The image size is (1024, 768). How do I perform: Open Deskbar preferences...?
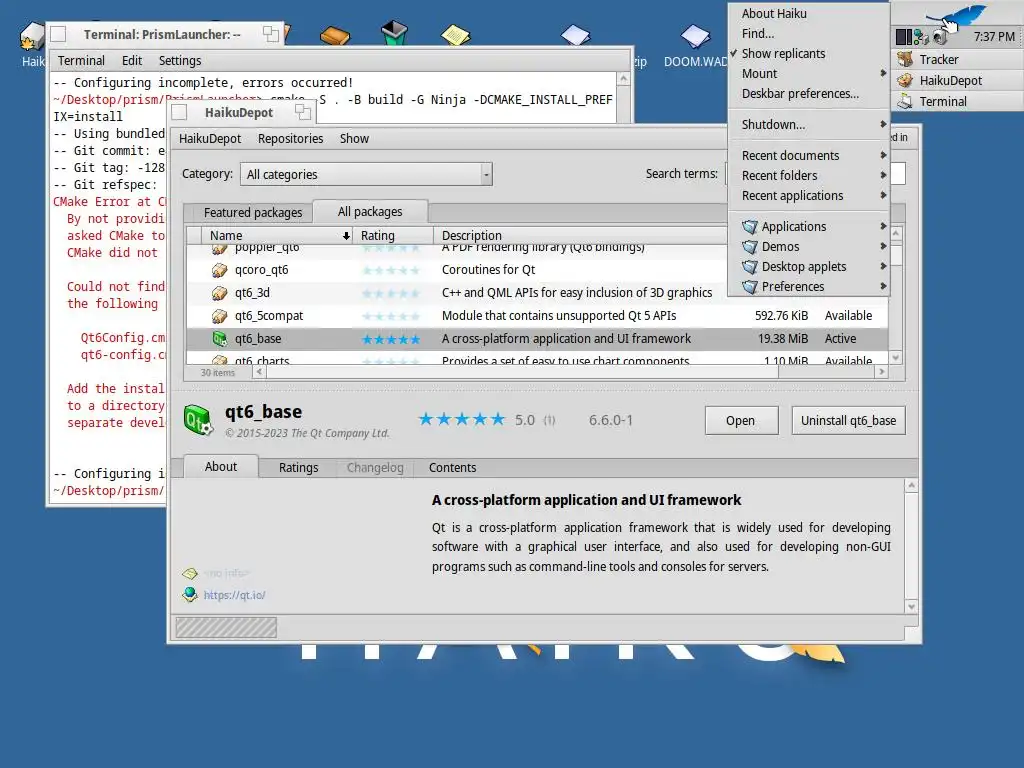(x=808, y=93)
